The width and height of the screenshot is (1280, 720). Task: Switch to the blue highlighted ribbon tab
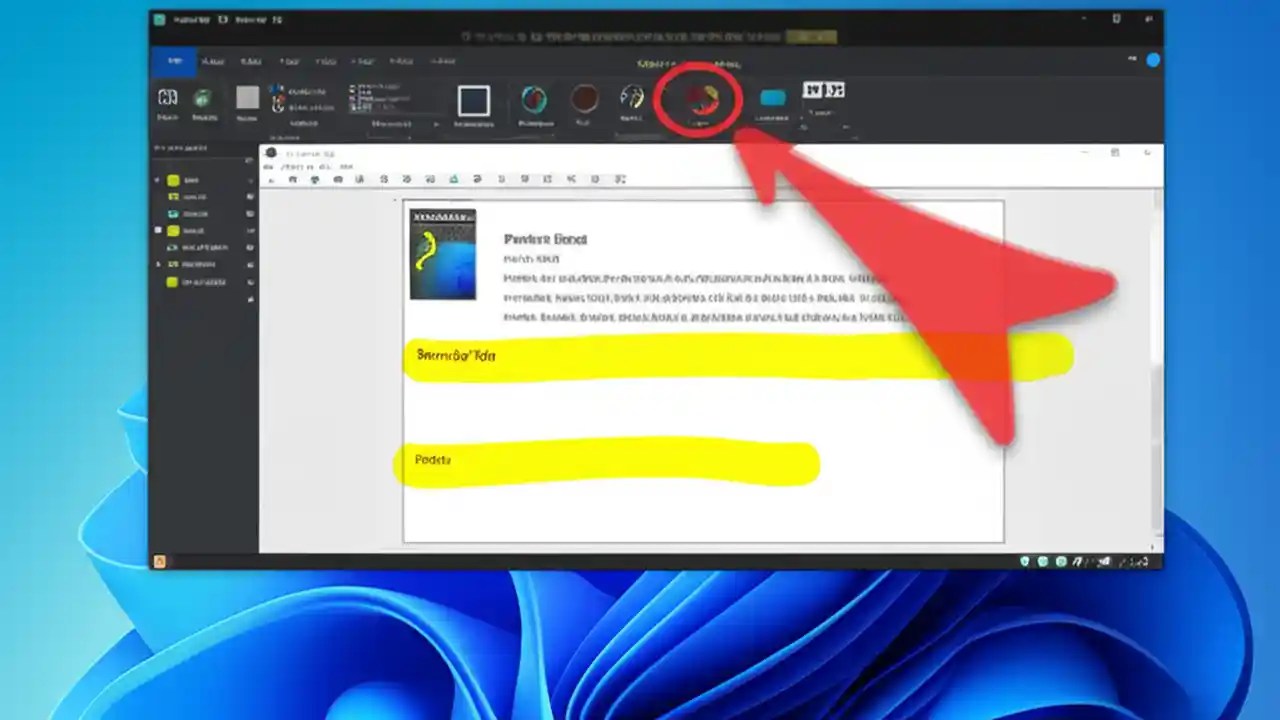tap(175, 61)
